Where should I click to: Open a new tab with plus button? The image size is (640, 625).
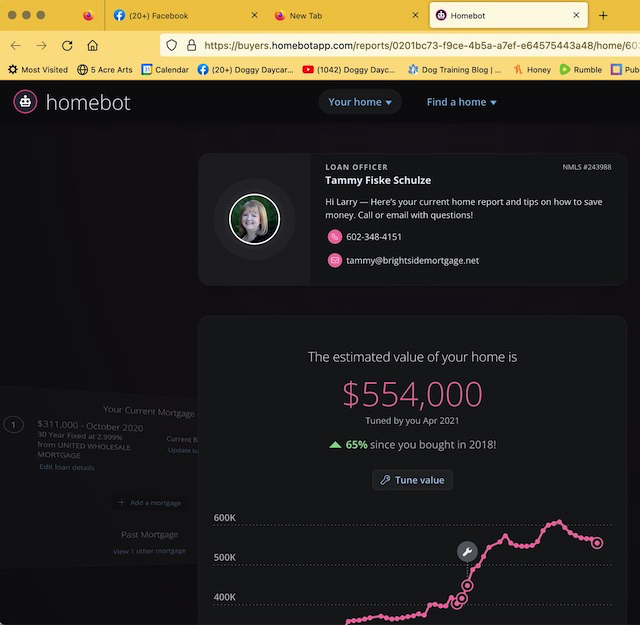click(603, 16)
